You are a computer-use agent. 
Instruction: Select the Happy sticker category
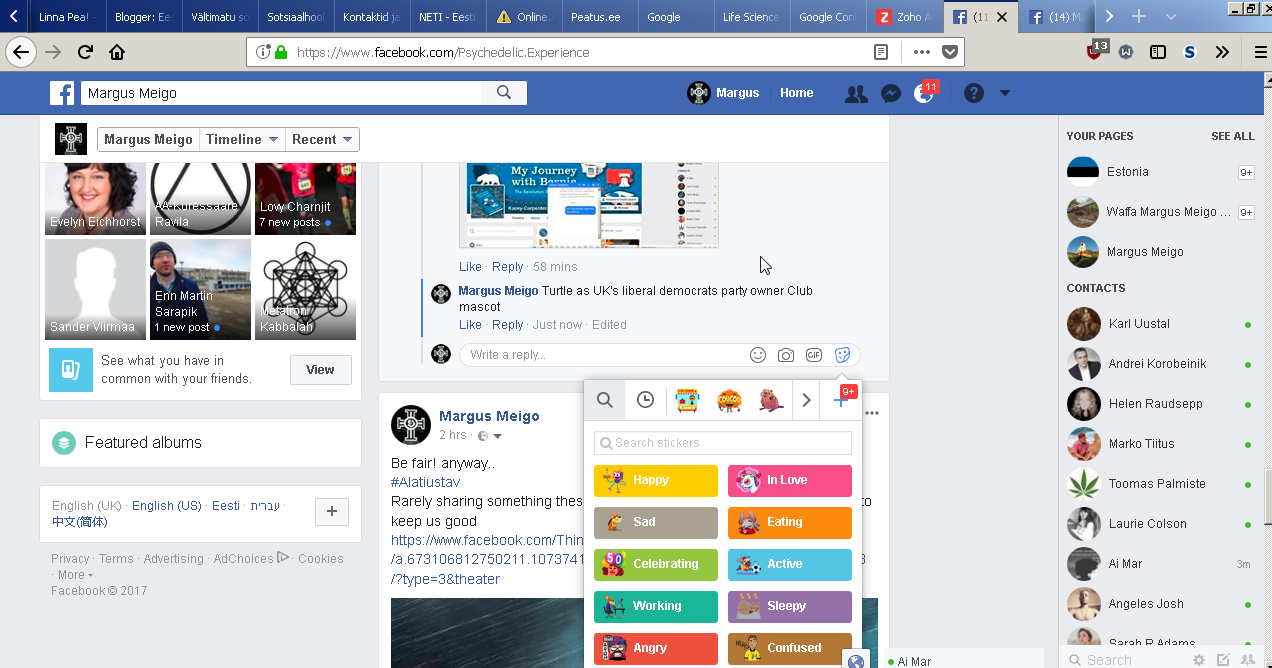(x=656, y=481)
